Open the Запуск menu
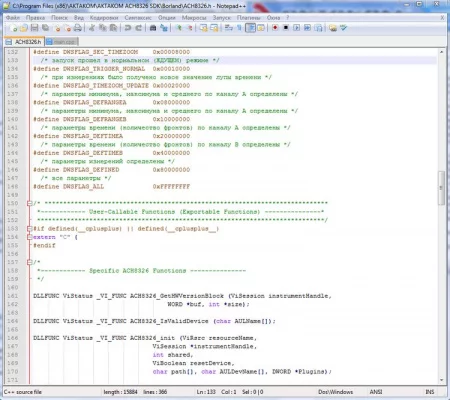450x400 pixels. point(222,18)
